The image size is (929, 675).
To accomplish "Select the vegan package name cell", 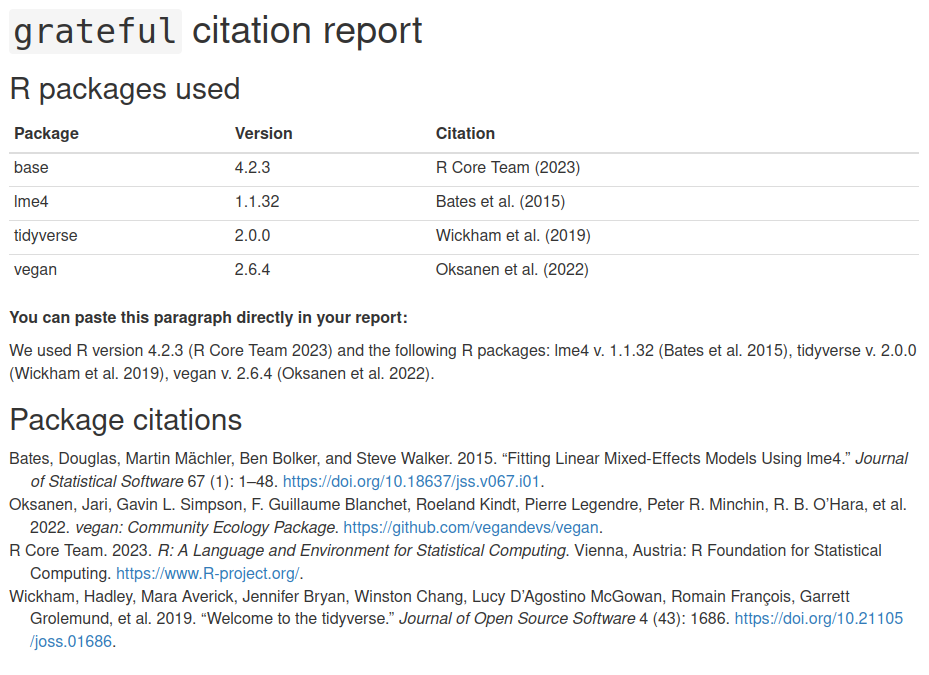I will [34, 270].
